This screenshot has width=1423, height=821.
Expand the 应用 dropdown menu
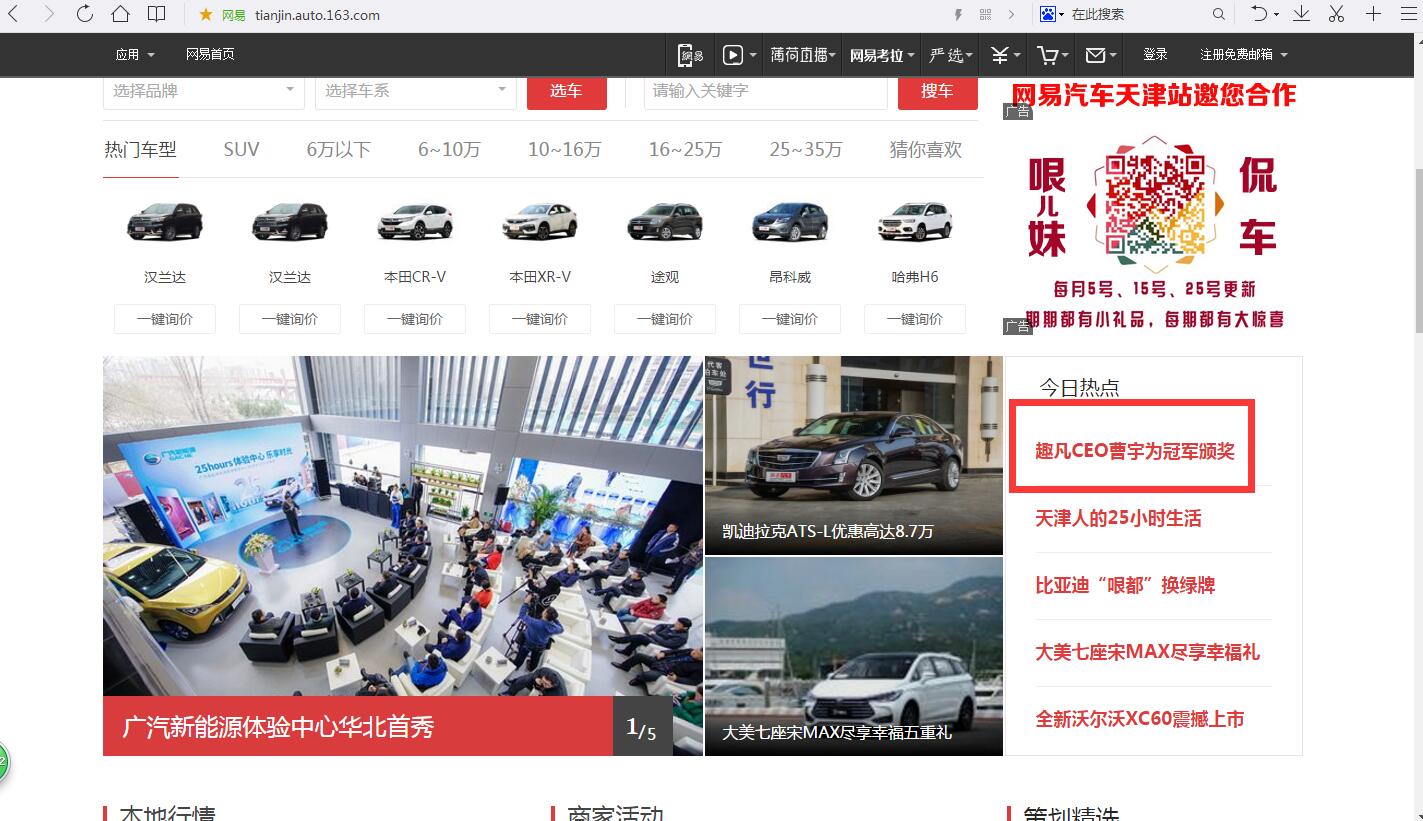click(135, 54)
